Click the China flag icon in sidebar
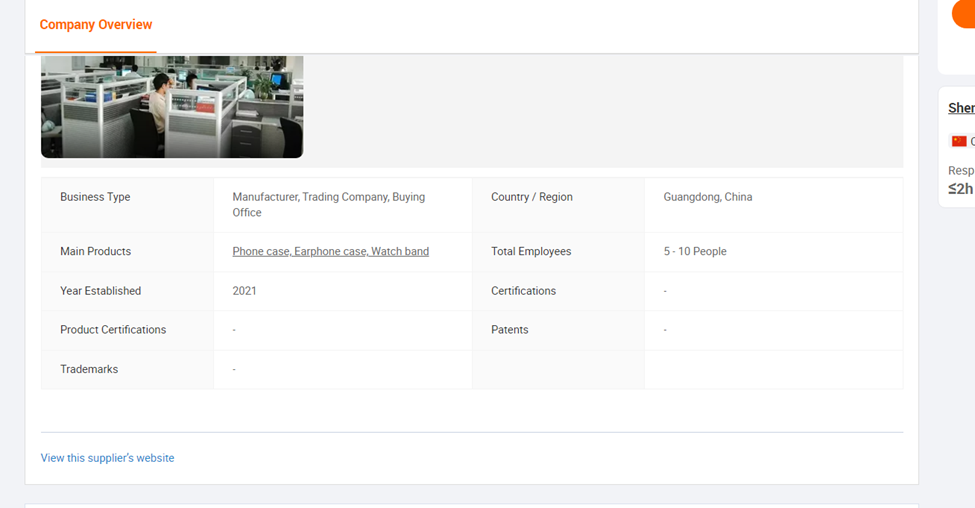The image size is (975, 508). pos(959,141)
